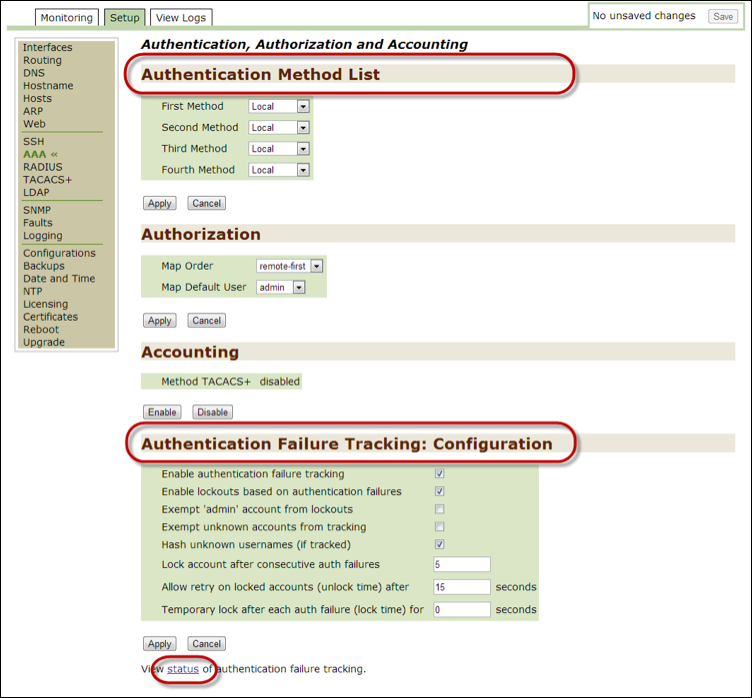Open the First Method dropdown

279,106
